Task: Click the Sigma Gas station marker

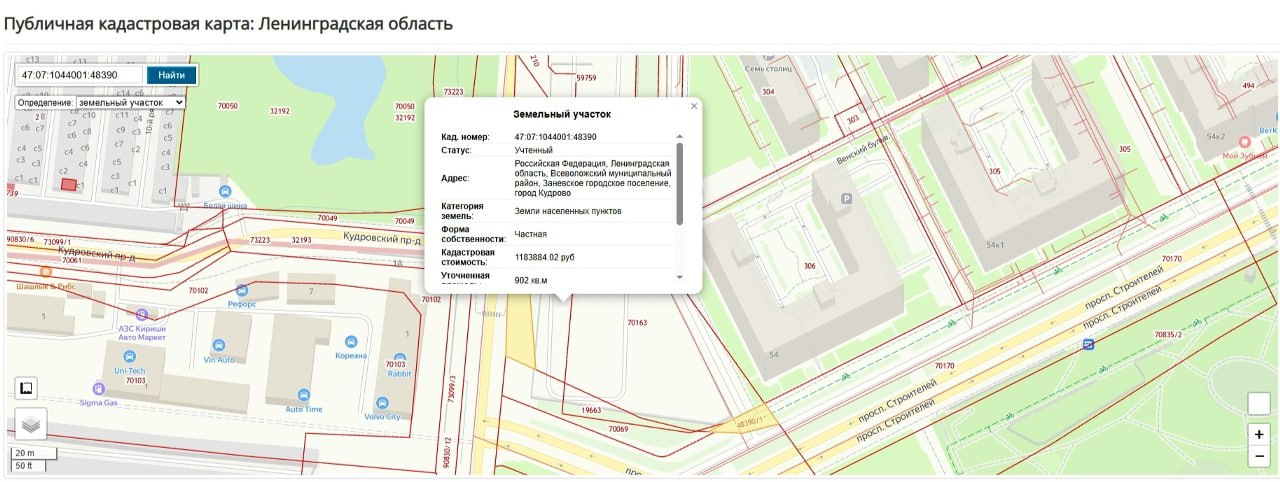Action: 98,389
